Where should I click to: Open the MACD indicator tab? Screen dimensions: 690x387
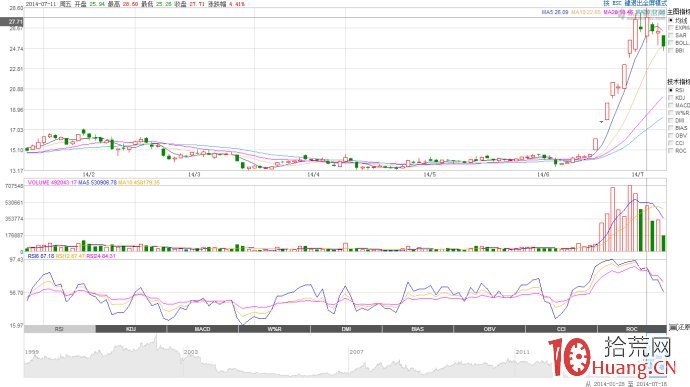(203, 329)
